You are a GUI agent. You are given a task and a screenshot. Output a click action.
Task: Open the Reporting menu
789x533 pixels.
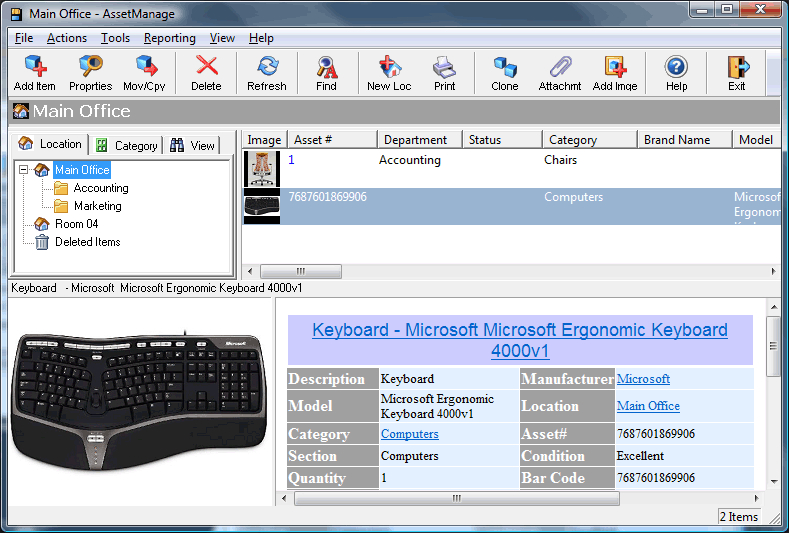[169, 38]
